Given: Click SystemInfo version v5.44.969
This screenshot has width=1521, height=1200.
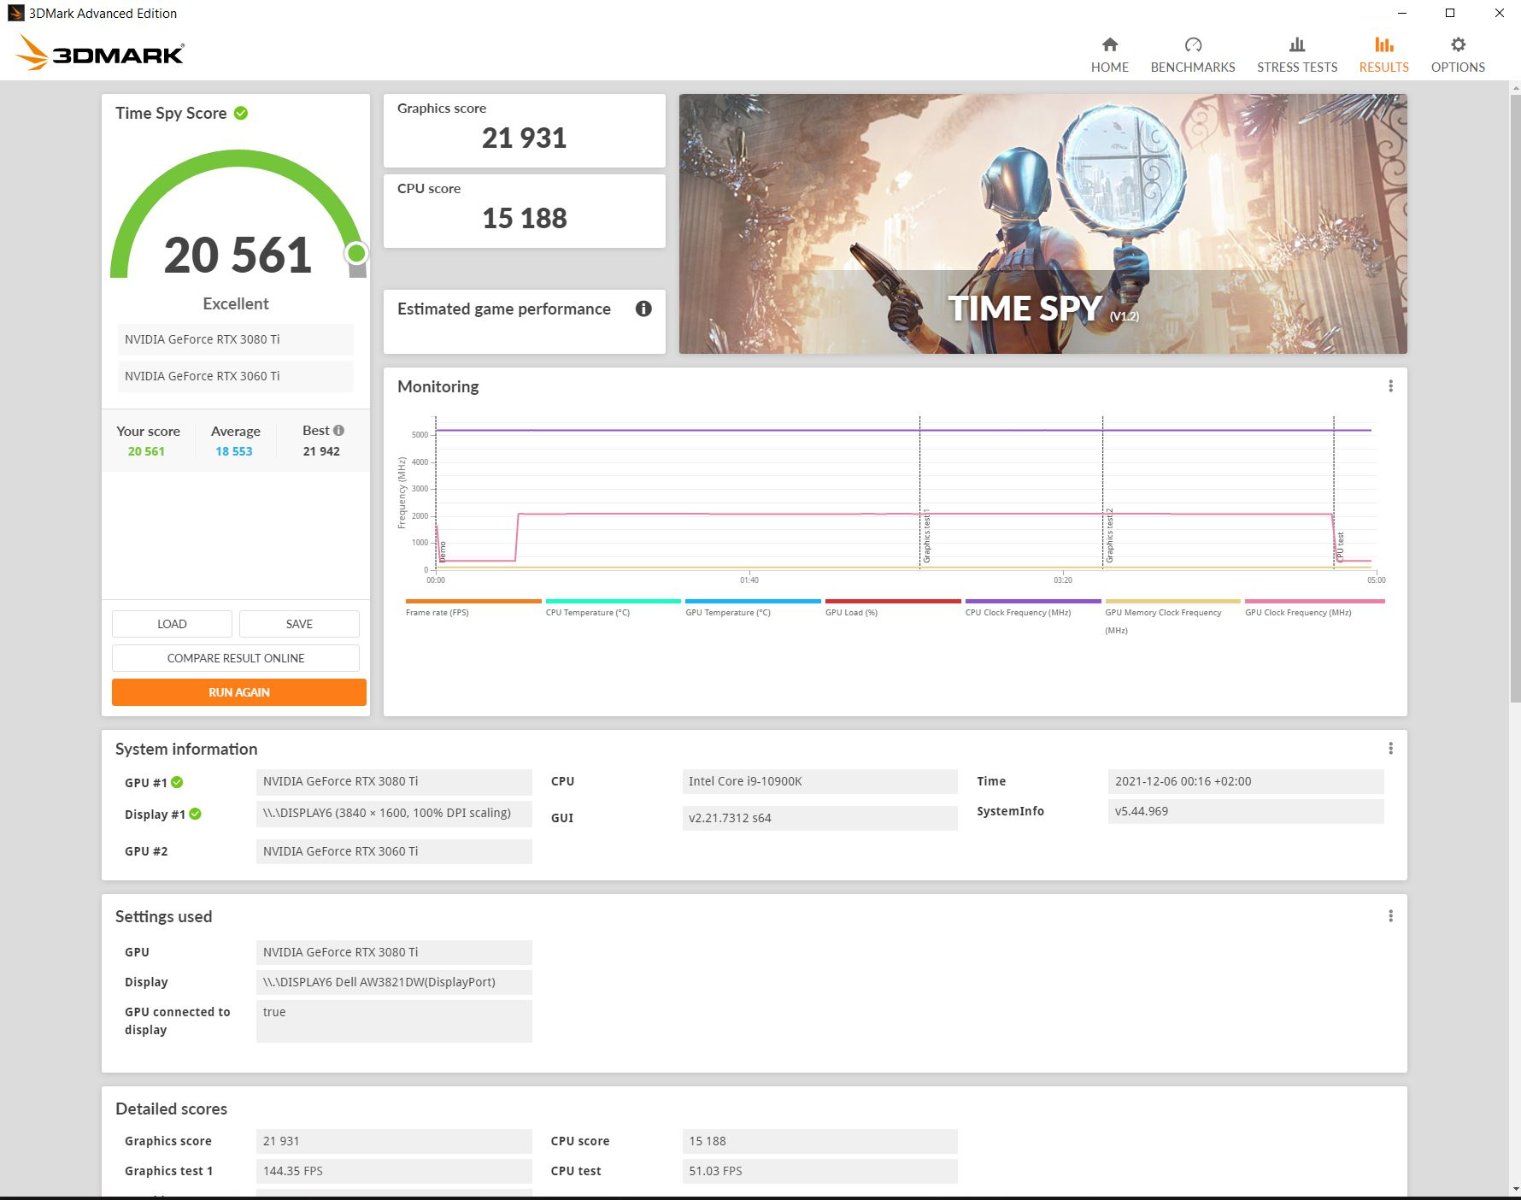Looking at the screenshot, I should pyautogui.click(x=1246, y=811).
